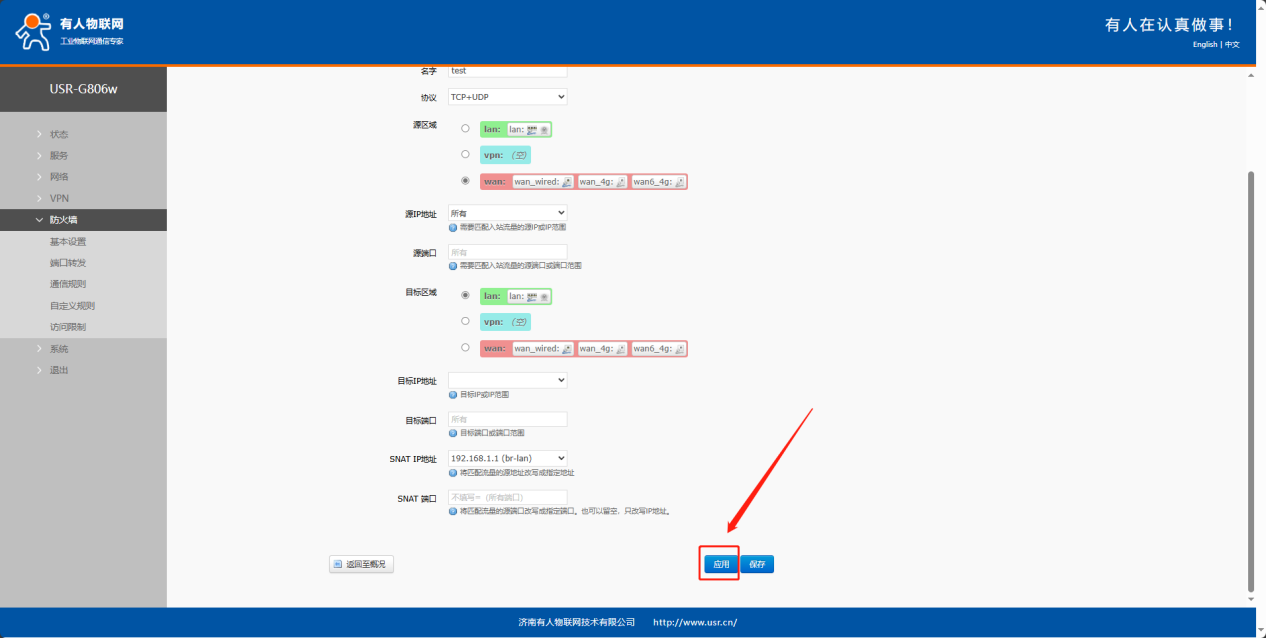Select lan as source zone
The image size is (1266, 638).
[x=465, y=128]
